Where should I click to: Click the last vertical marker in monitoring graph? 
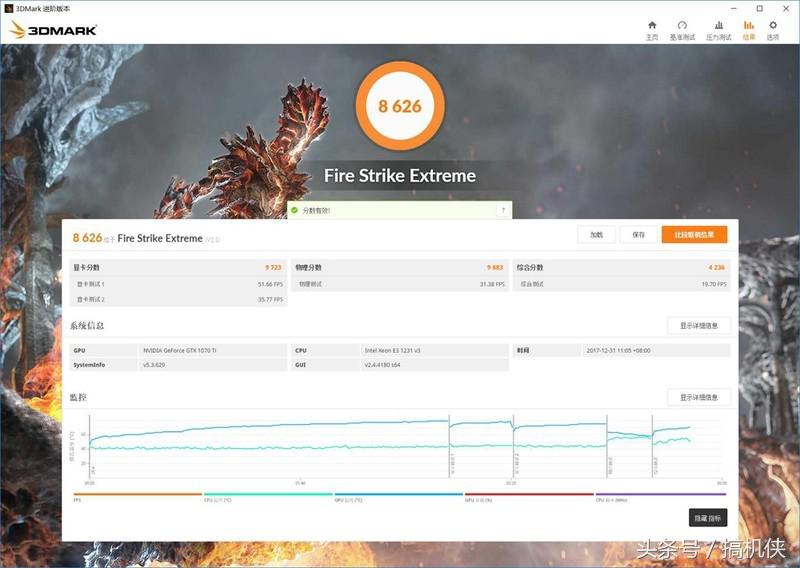tap(652, 447)
